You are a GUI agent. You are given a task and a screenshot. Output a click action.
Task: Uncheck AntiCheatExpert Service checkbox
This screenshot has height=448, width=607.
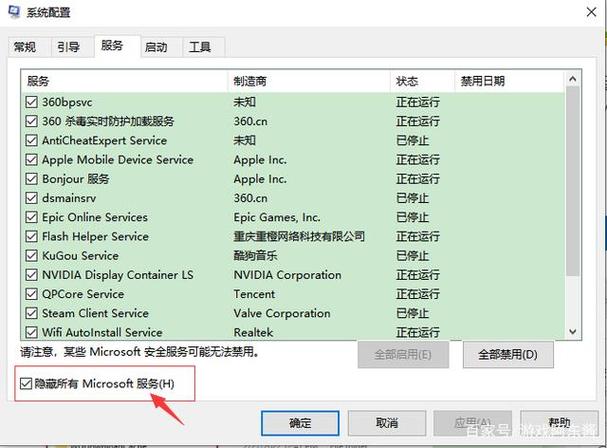pos(31,141)
